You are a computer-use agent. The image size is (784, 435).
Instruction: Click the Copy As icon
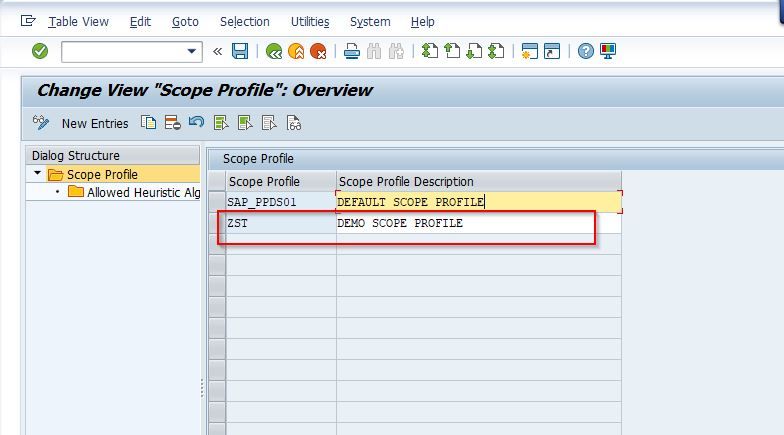coord(148,122)
